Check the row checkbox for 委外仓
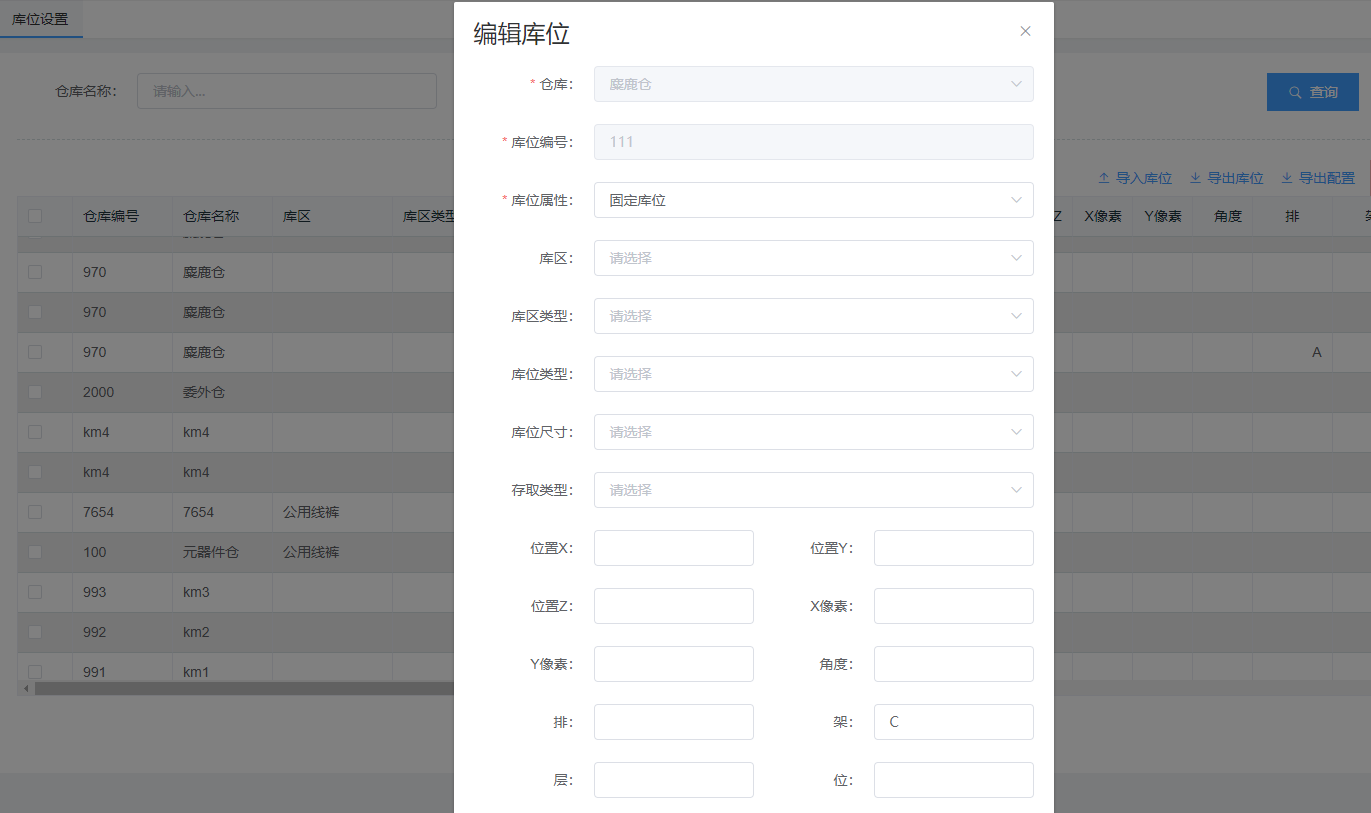The width and height of the screenshot is (1371, 813). (x=35, y=392)
